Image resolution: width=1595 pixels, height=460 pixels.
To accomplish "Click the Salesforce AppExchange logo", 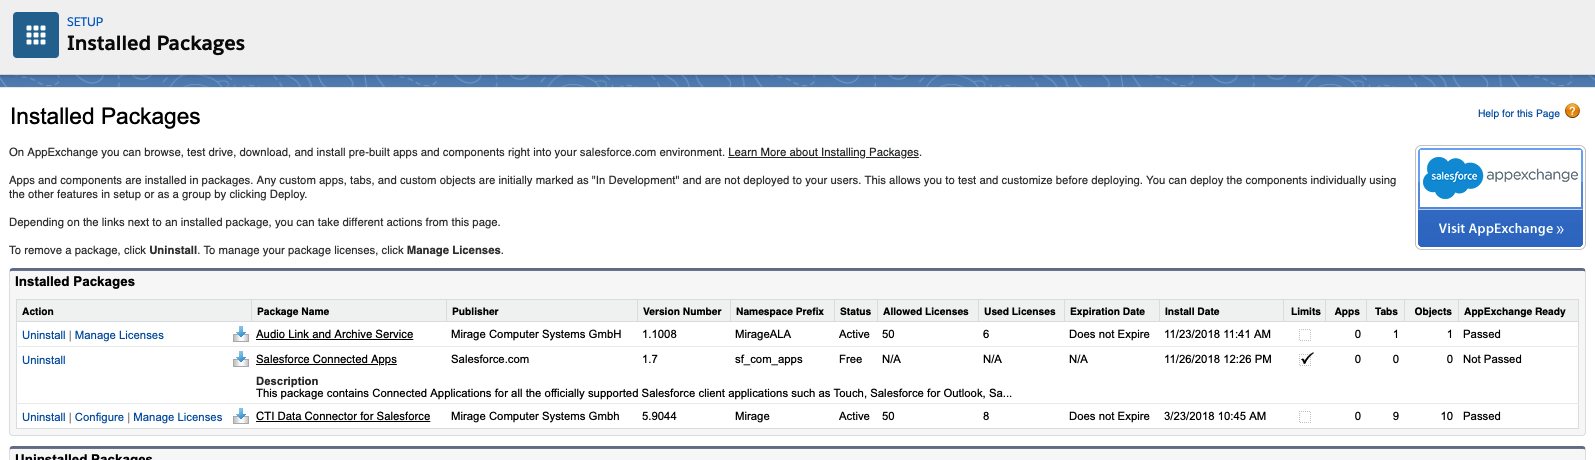I will (x=1500, y=177).
